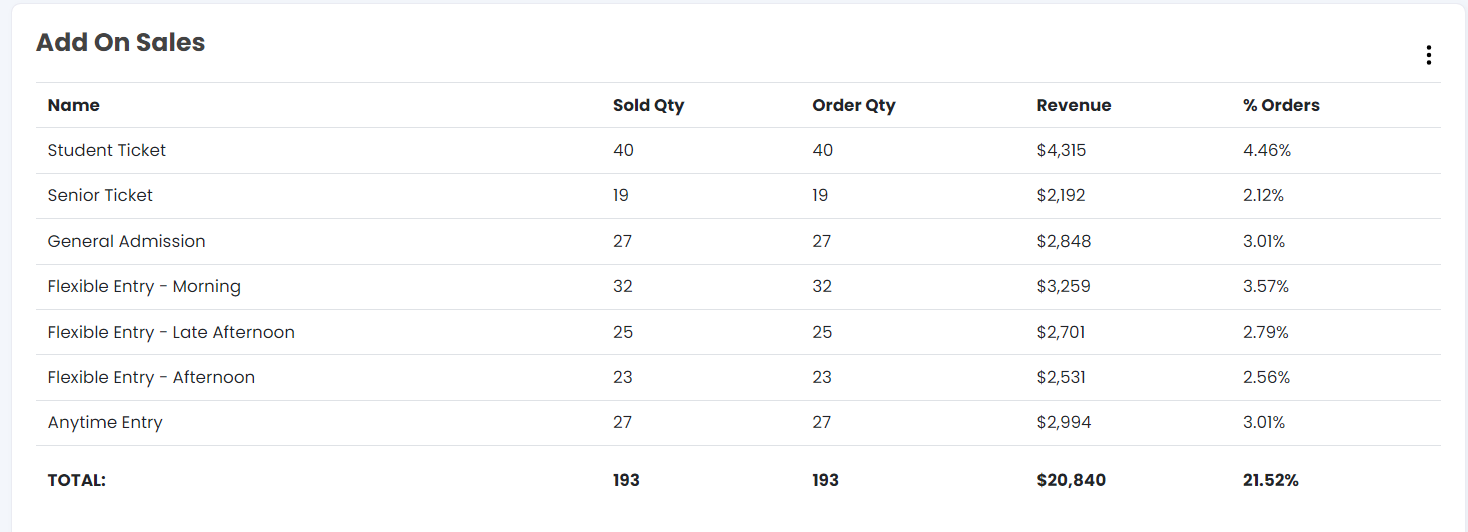The width and height of the screenshot is (1468, 532).
Task: Sort by Sold Qty column header
Action: pos(648,105)
